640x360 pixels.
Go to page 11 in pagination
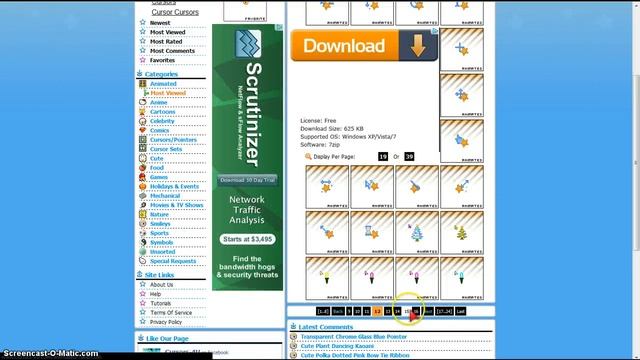point(367,311)
